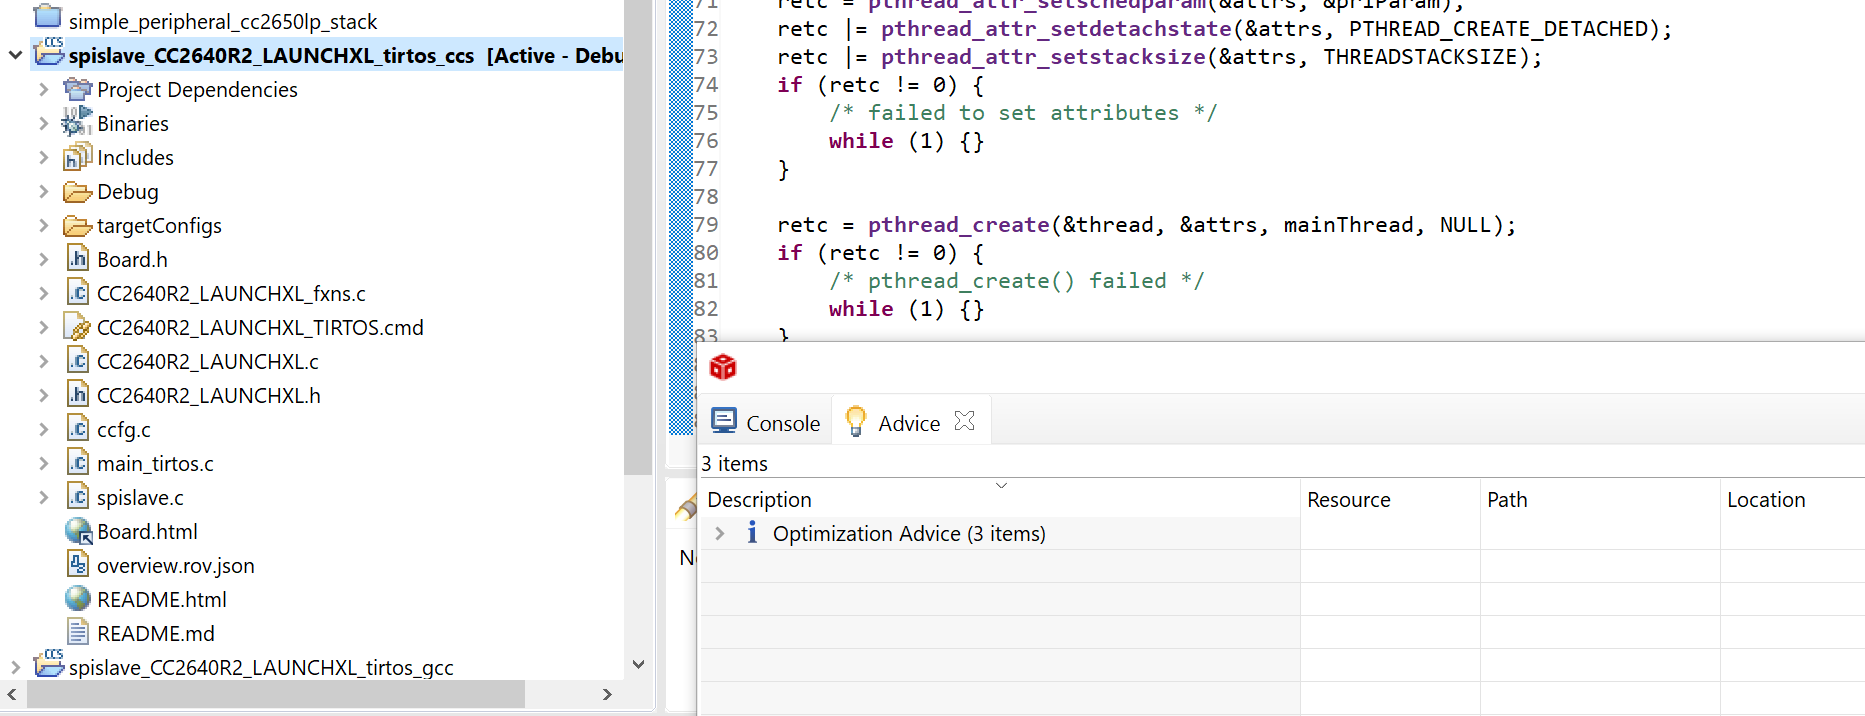Select Board.html in the project tree

click(147, 531)
